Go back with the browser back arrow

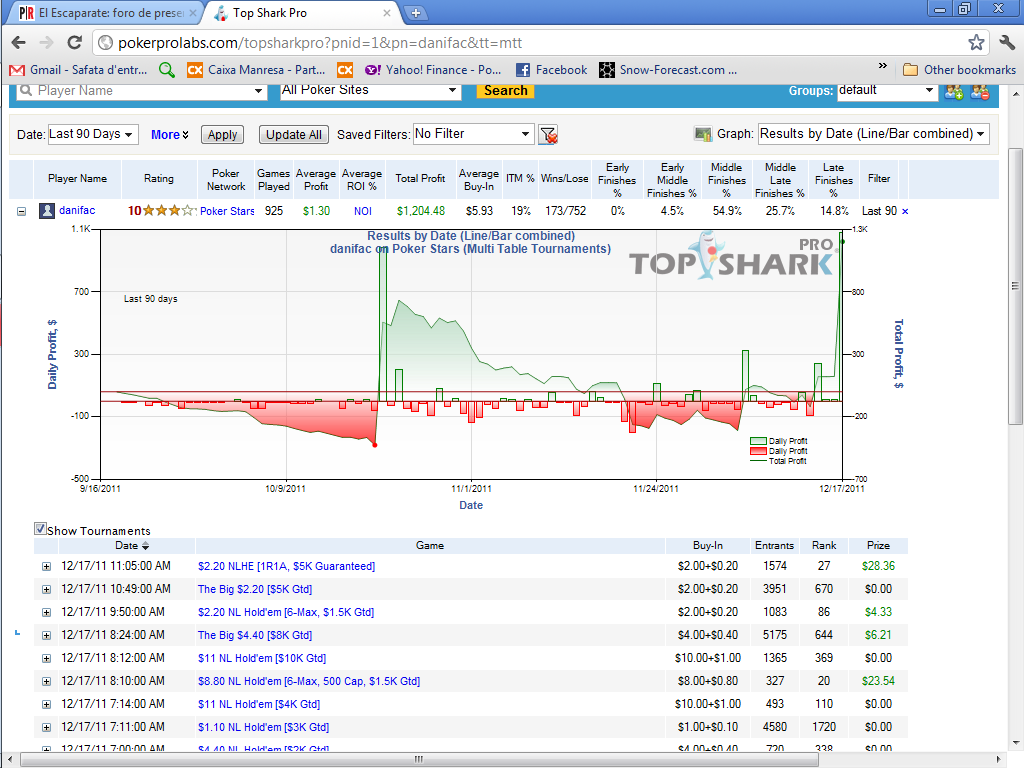(18, 43)
